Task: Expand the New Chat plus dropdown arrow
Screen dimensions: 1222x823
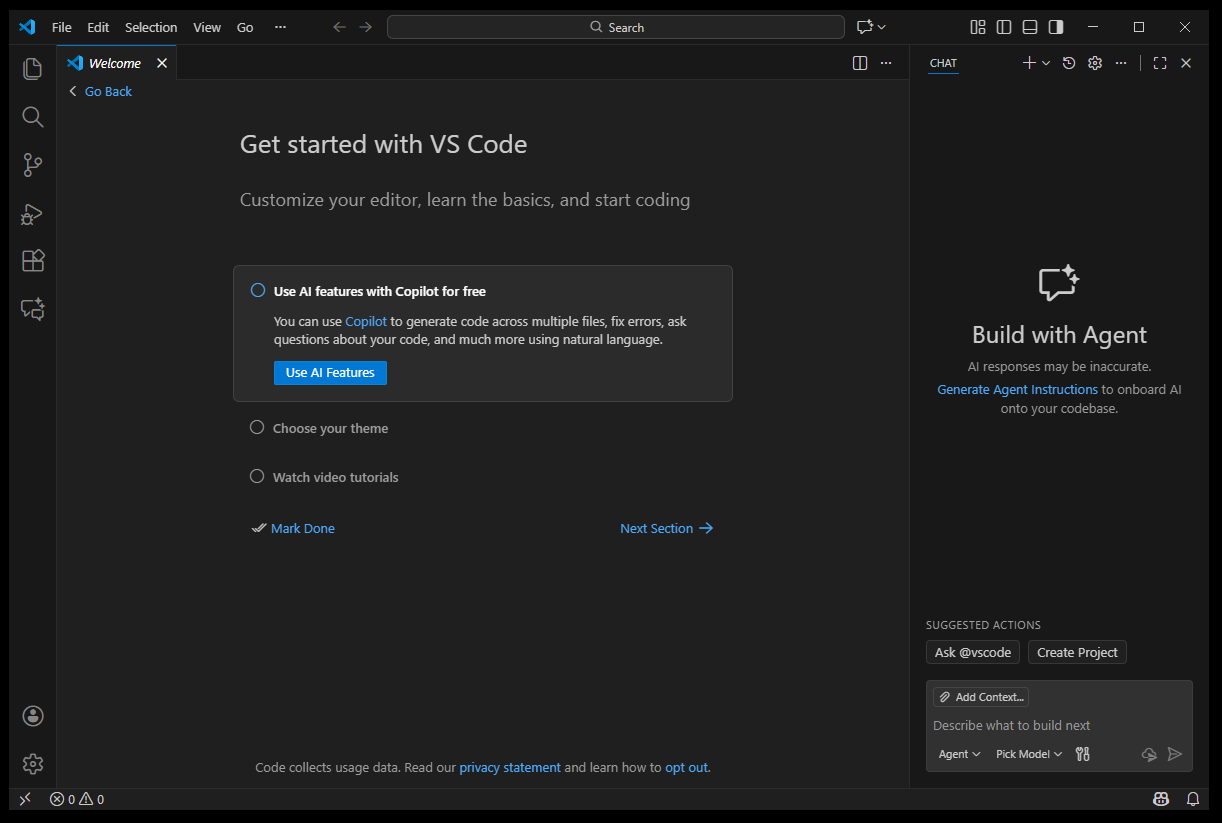Action: point(1046,63)
